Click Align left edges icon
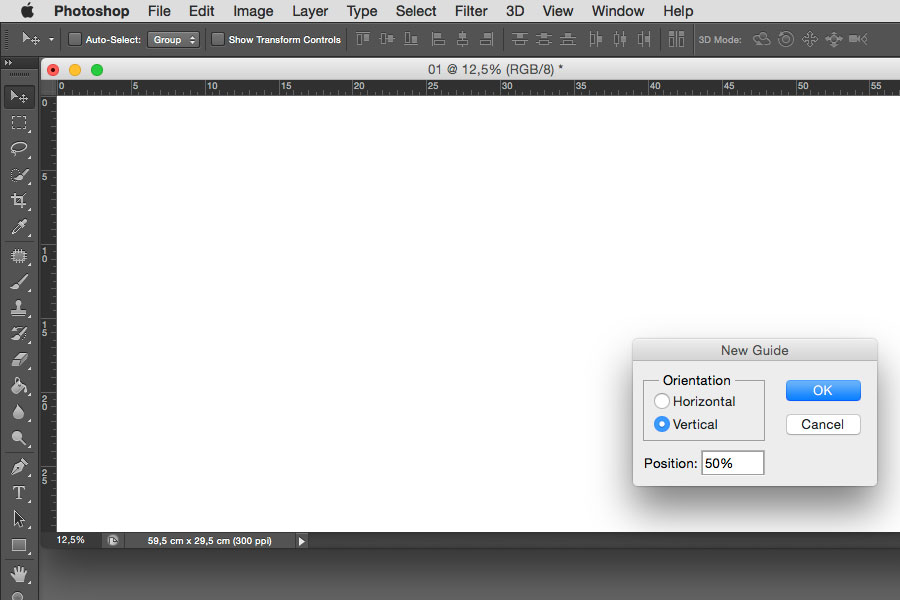 pos(439,39)
